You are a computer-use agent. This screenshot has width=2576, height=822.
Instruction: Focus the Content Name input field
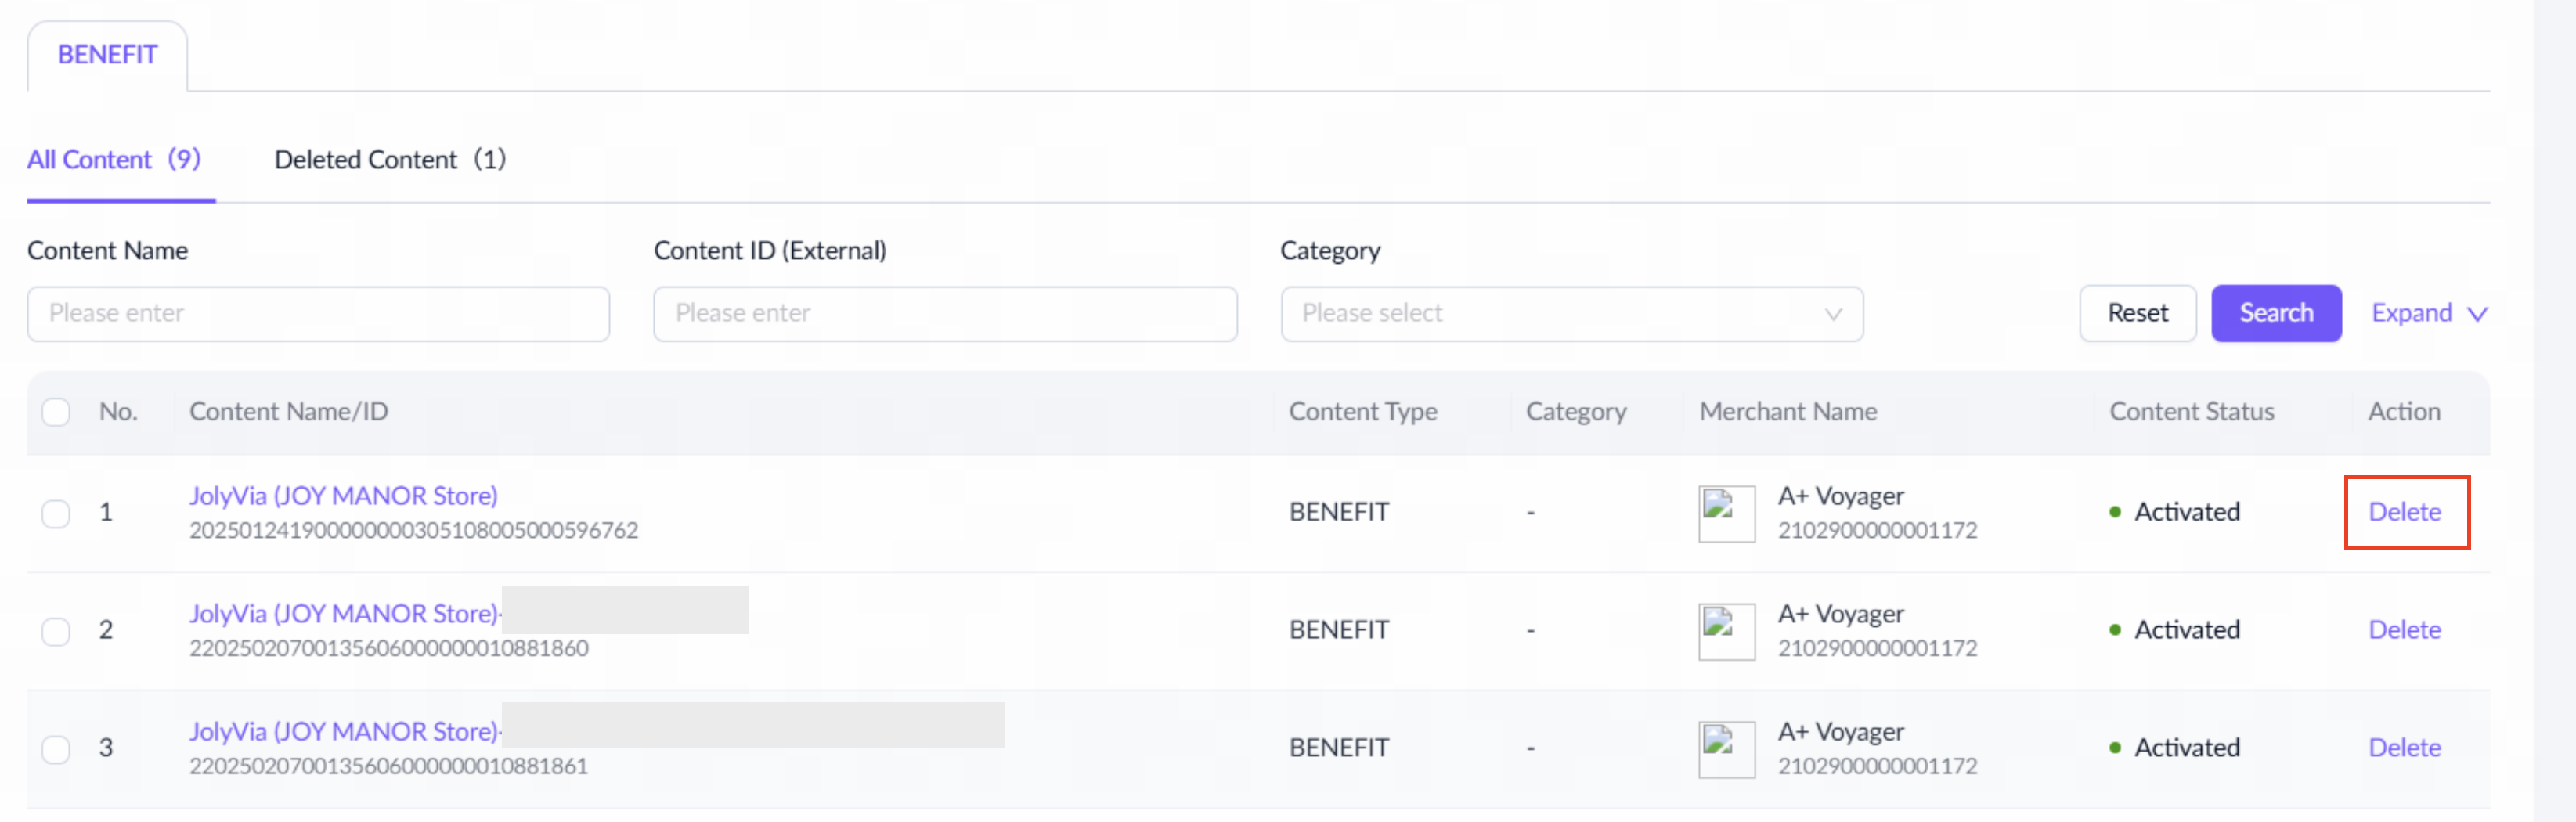tap(318, 314)
